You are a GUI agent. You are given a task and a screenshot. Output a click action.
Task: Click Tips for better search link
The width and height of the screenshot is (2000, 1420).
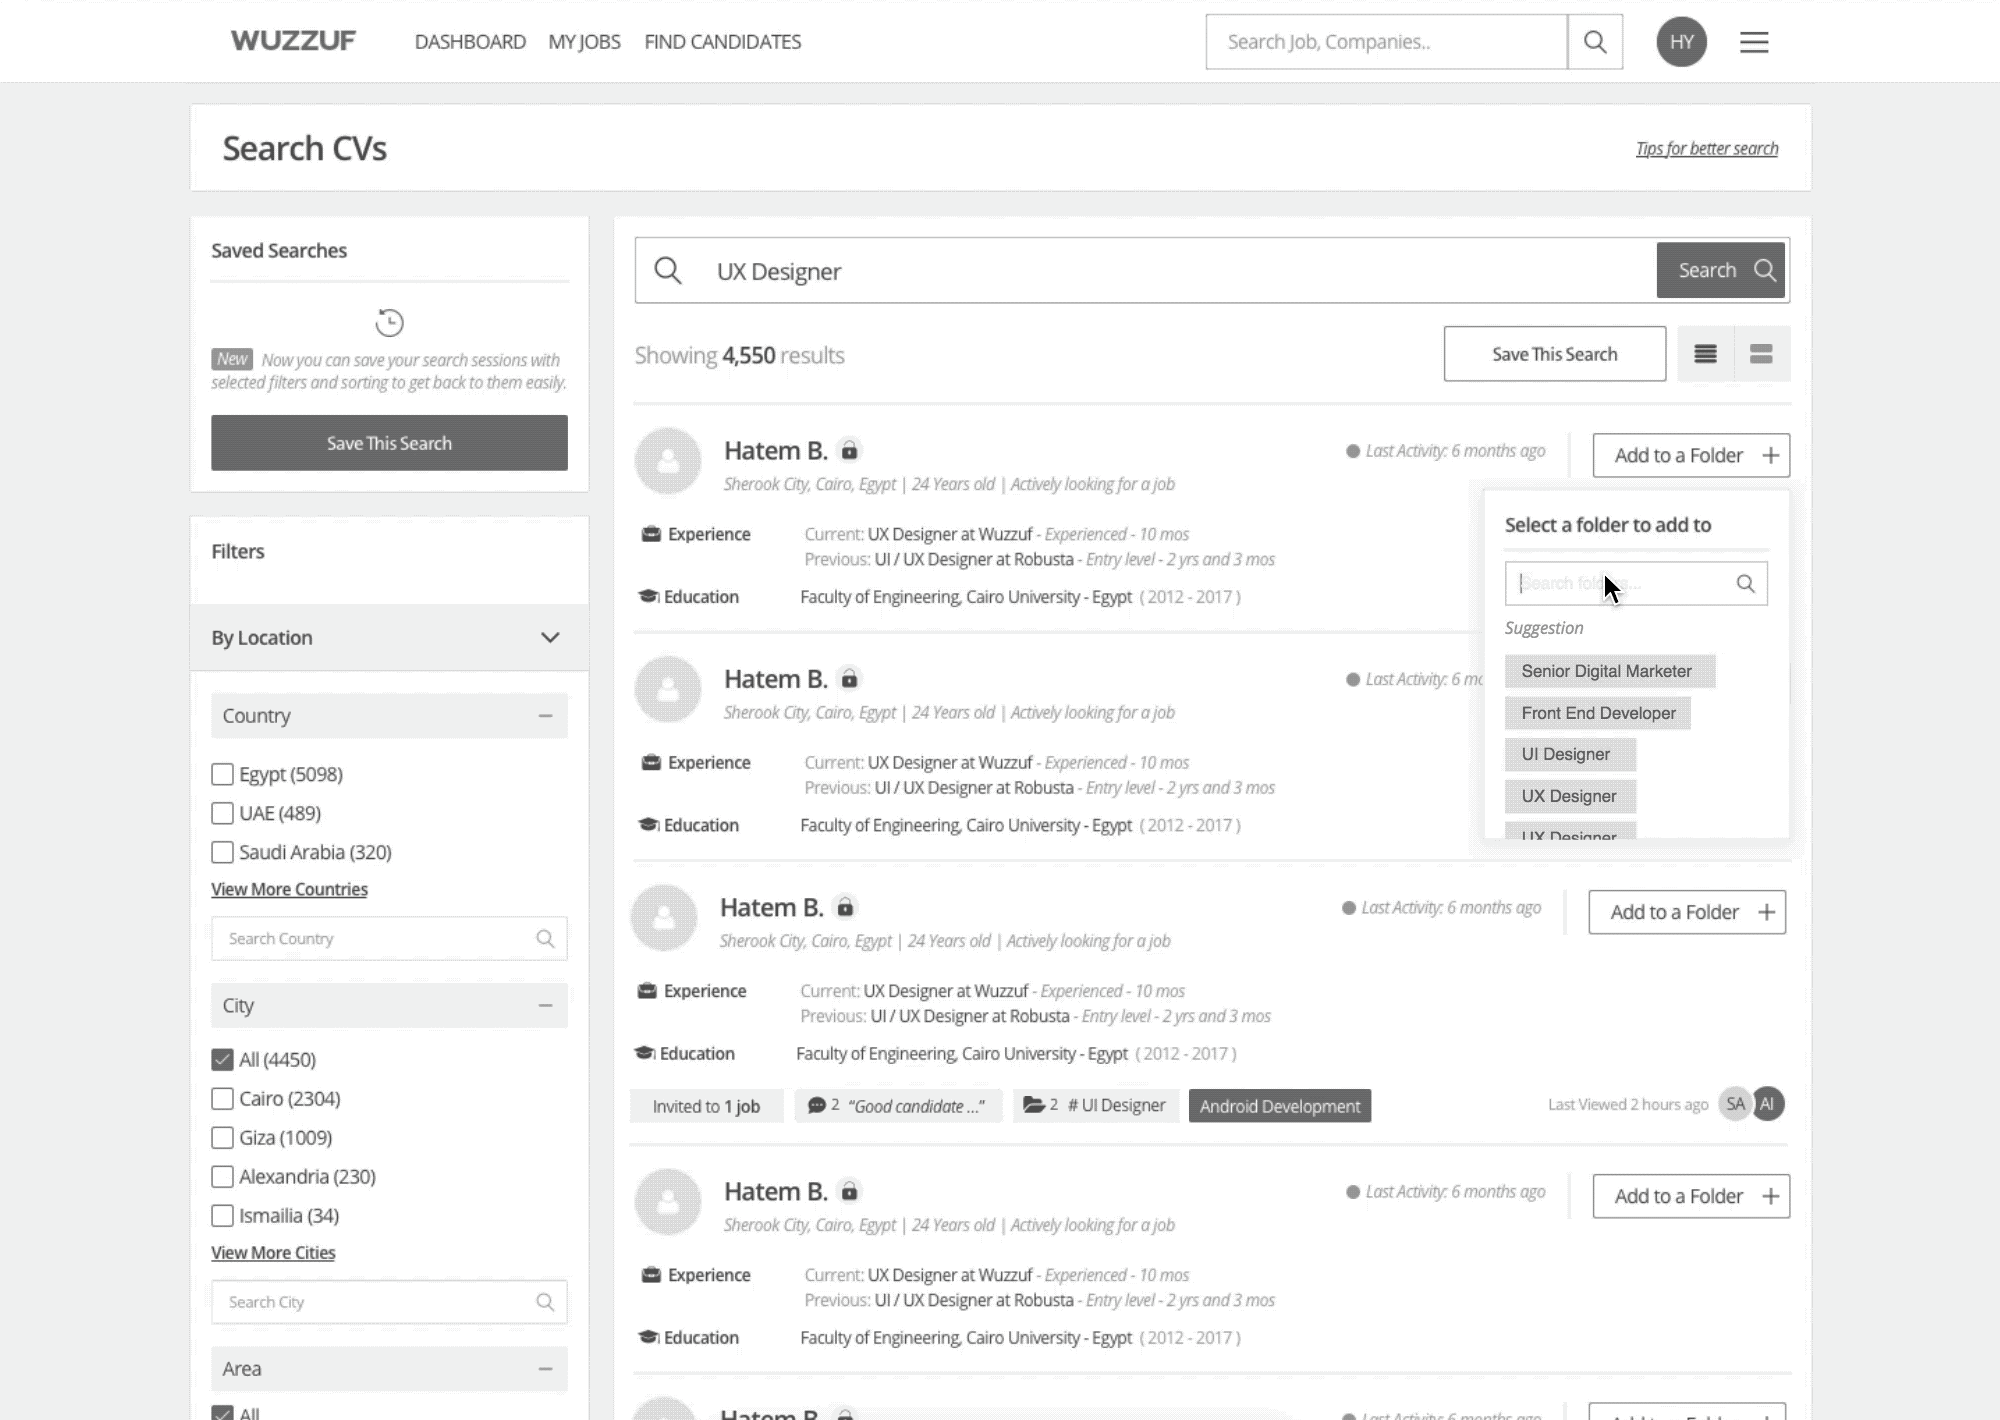[x=1706, y=149]
